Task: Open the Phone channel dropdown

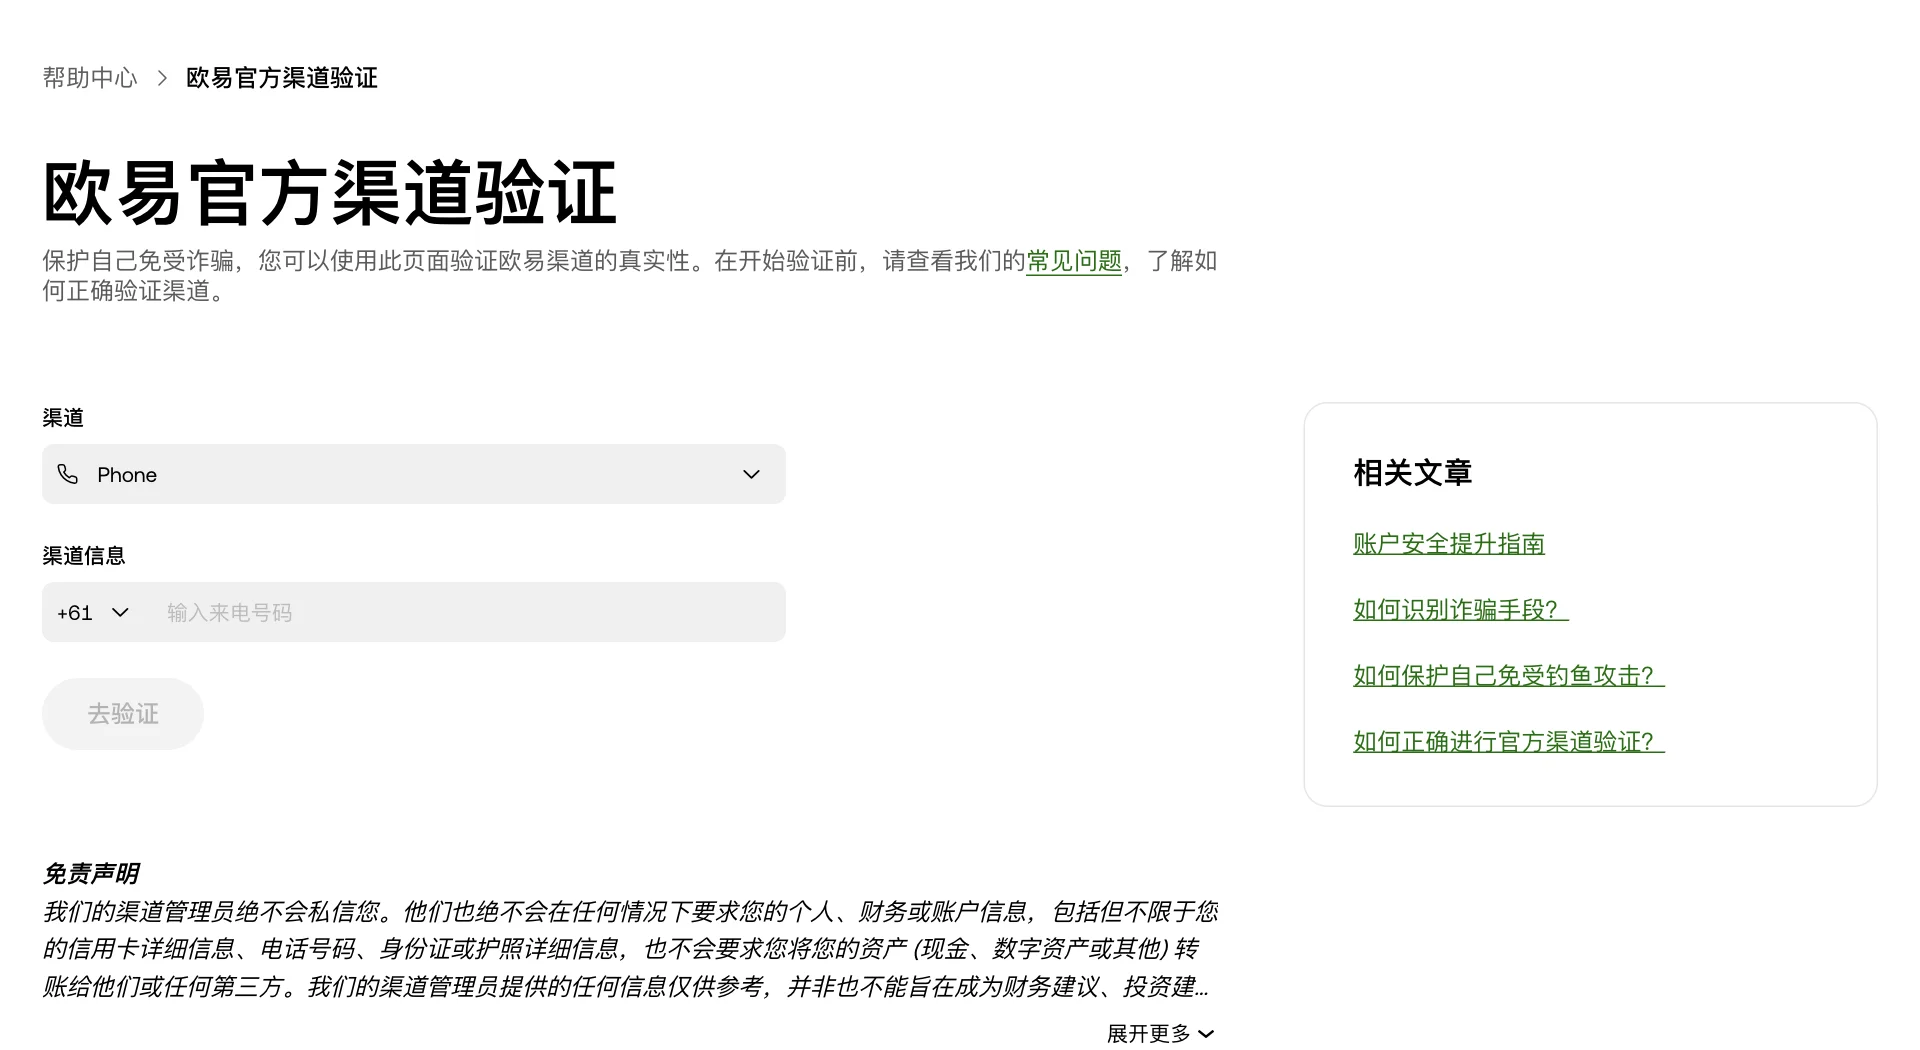Action: pyautogui.click(x=414, y=474)
